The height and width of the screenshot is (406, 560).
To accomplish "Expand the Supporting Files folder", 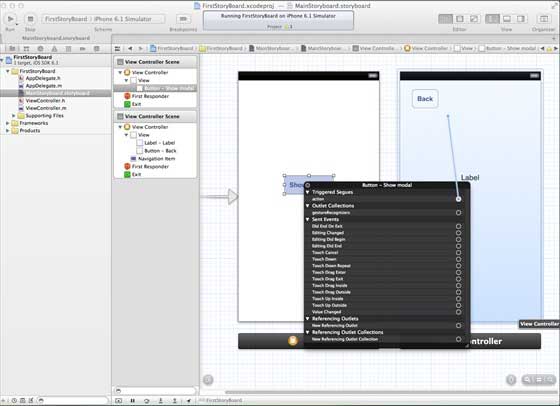I will [x=14, y=116].
